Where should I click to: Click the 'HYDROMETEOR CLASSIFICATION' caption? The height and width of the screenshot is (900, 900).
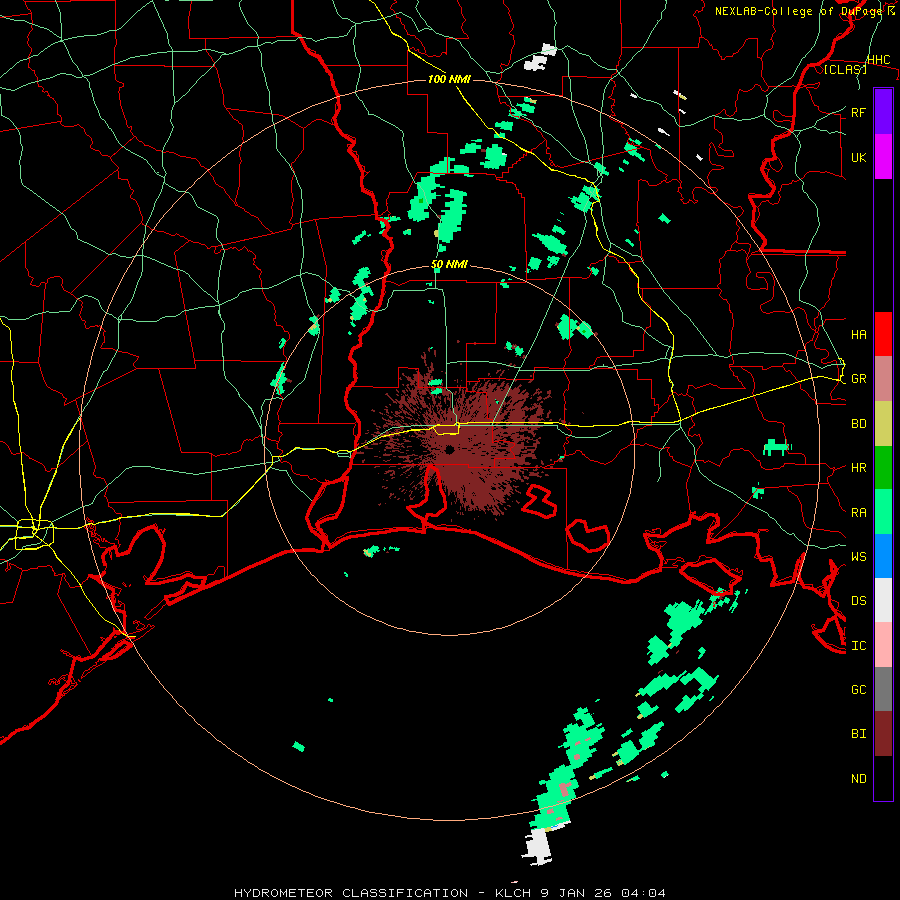tap(351, 893)
